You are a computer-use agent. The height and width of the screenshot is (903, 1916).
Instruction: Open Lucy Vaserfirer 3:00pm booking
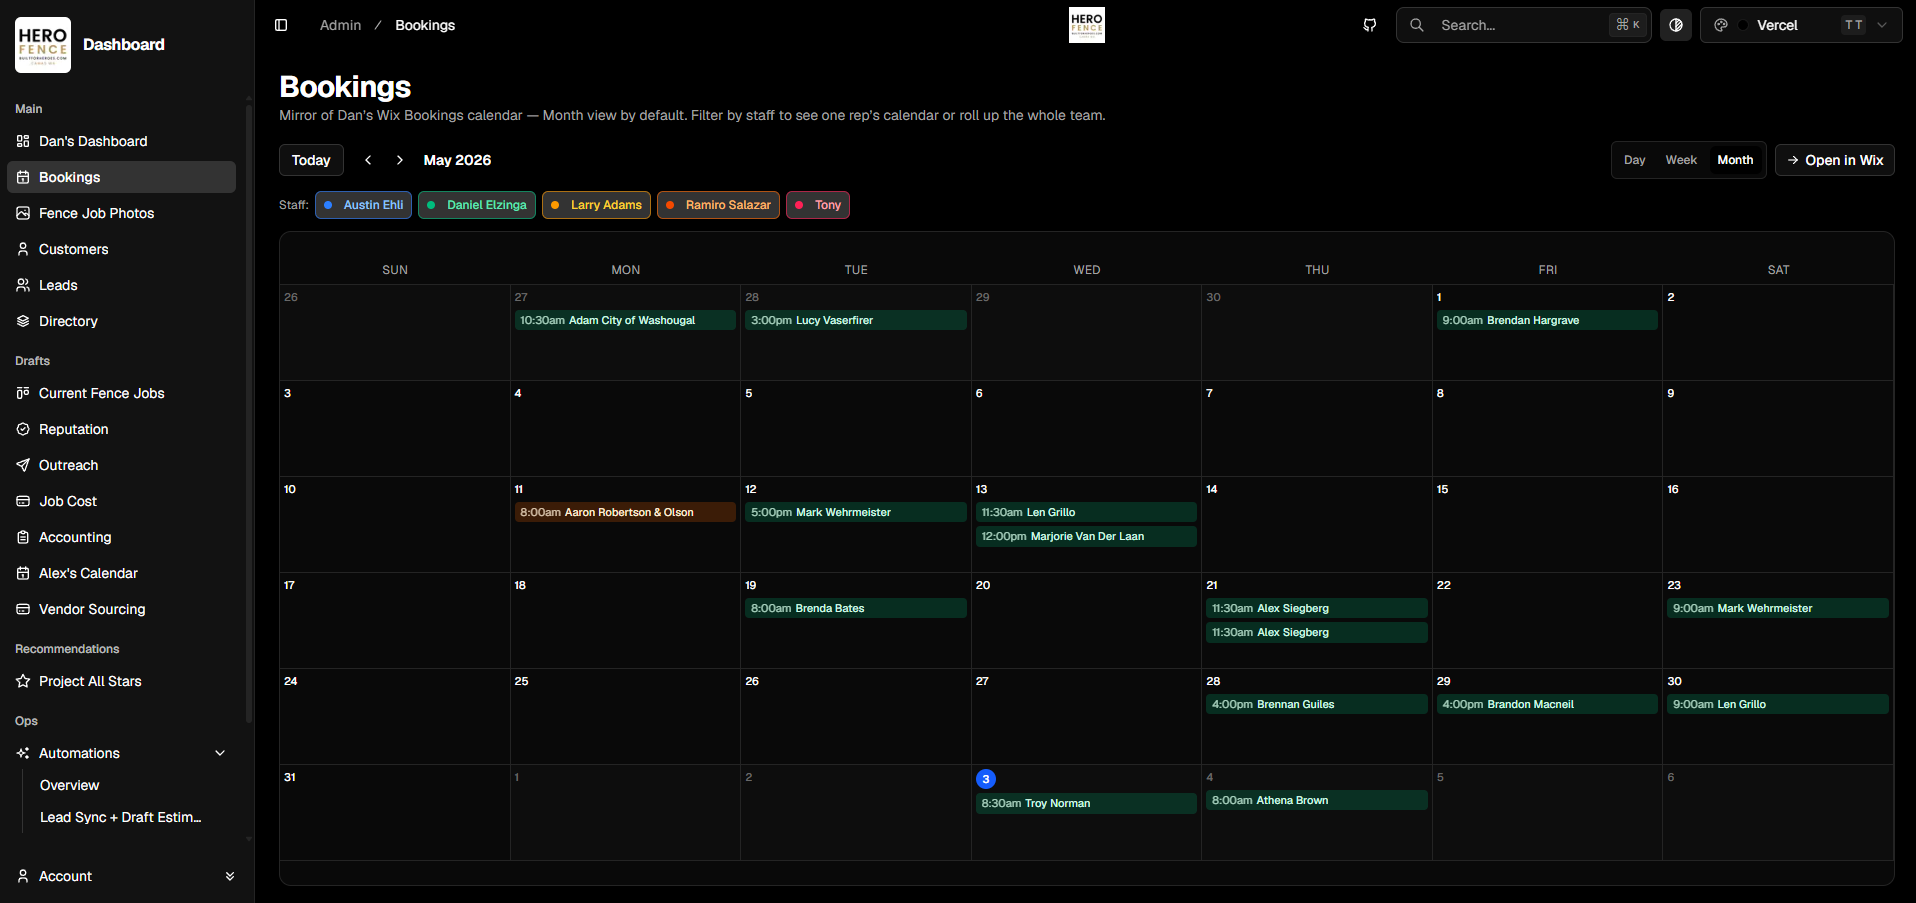coord(856,320)
